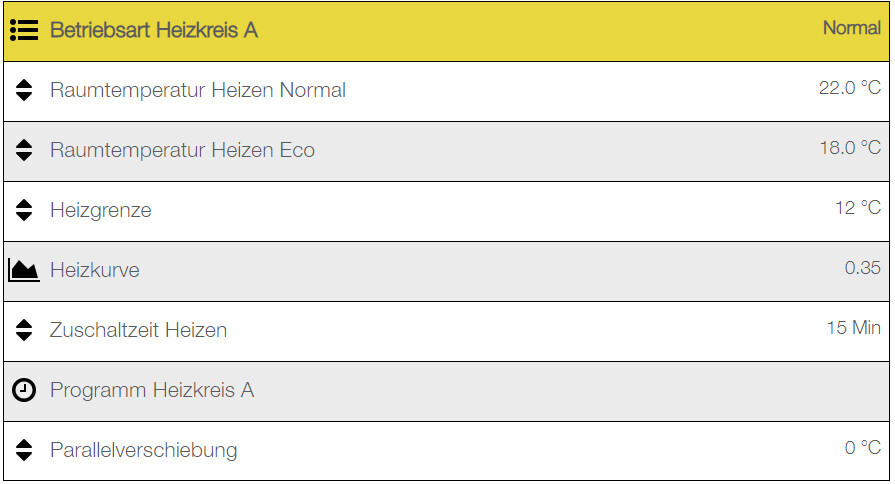Click the Parallelverschiebung label
Image resolution: width=895 pixels, height=484 pixels.
(x=144, y=450)
